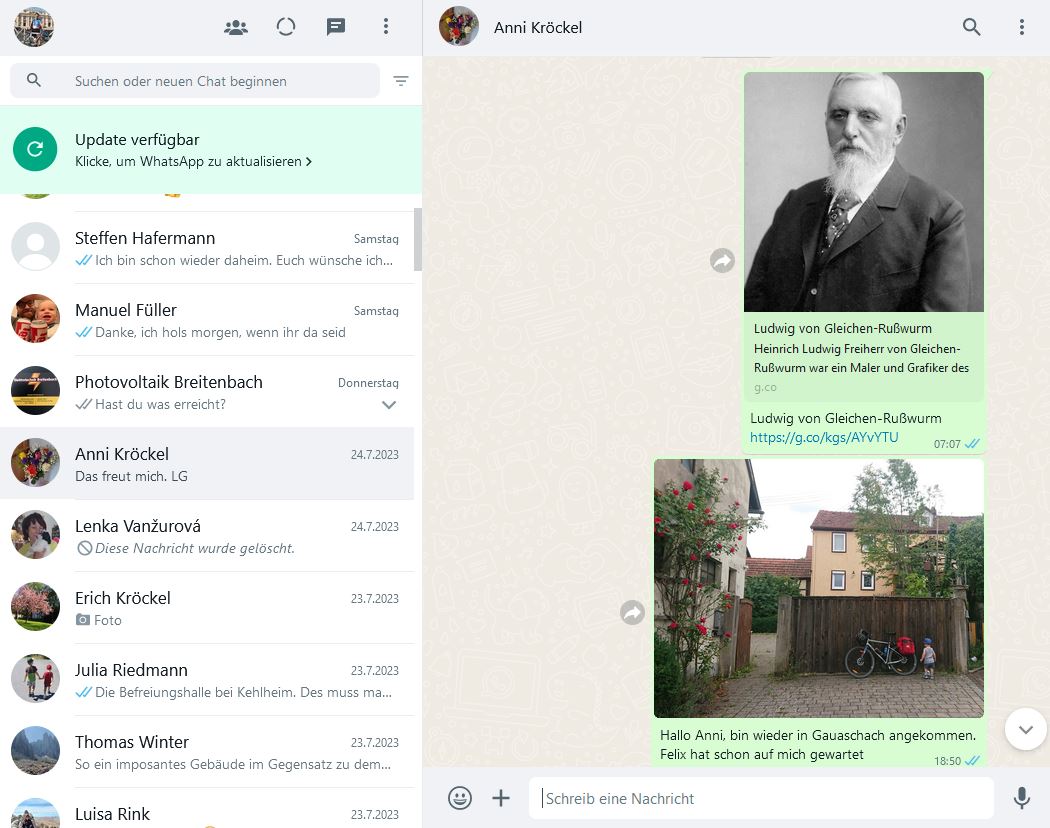Click the 'Foto' preview under Erich Kröckel
The height and width of the screenshot is (828, 1050).
(x=108, y=620)
